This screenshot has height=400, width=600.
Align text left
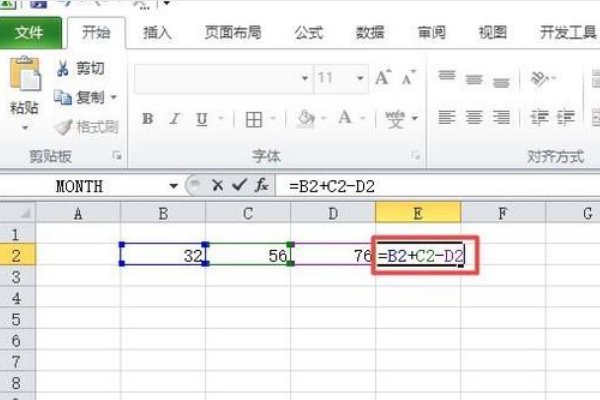pyautogui.click(x=447, y=117)
